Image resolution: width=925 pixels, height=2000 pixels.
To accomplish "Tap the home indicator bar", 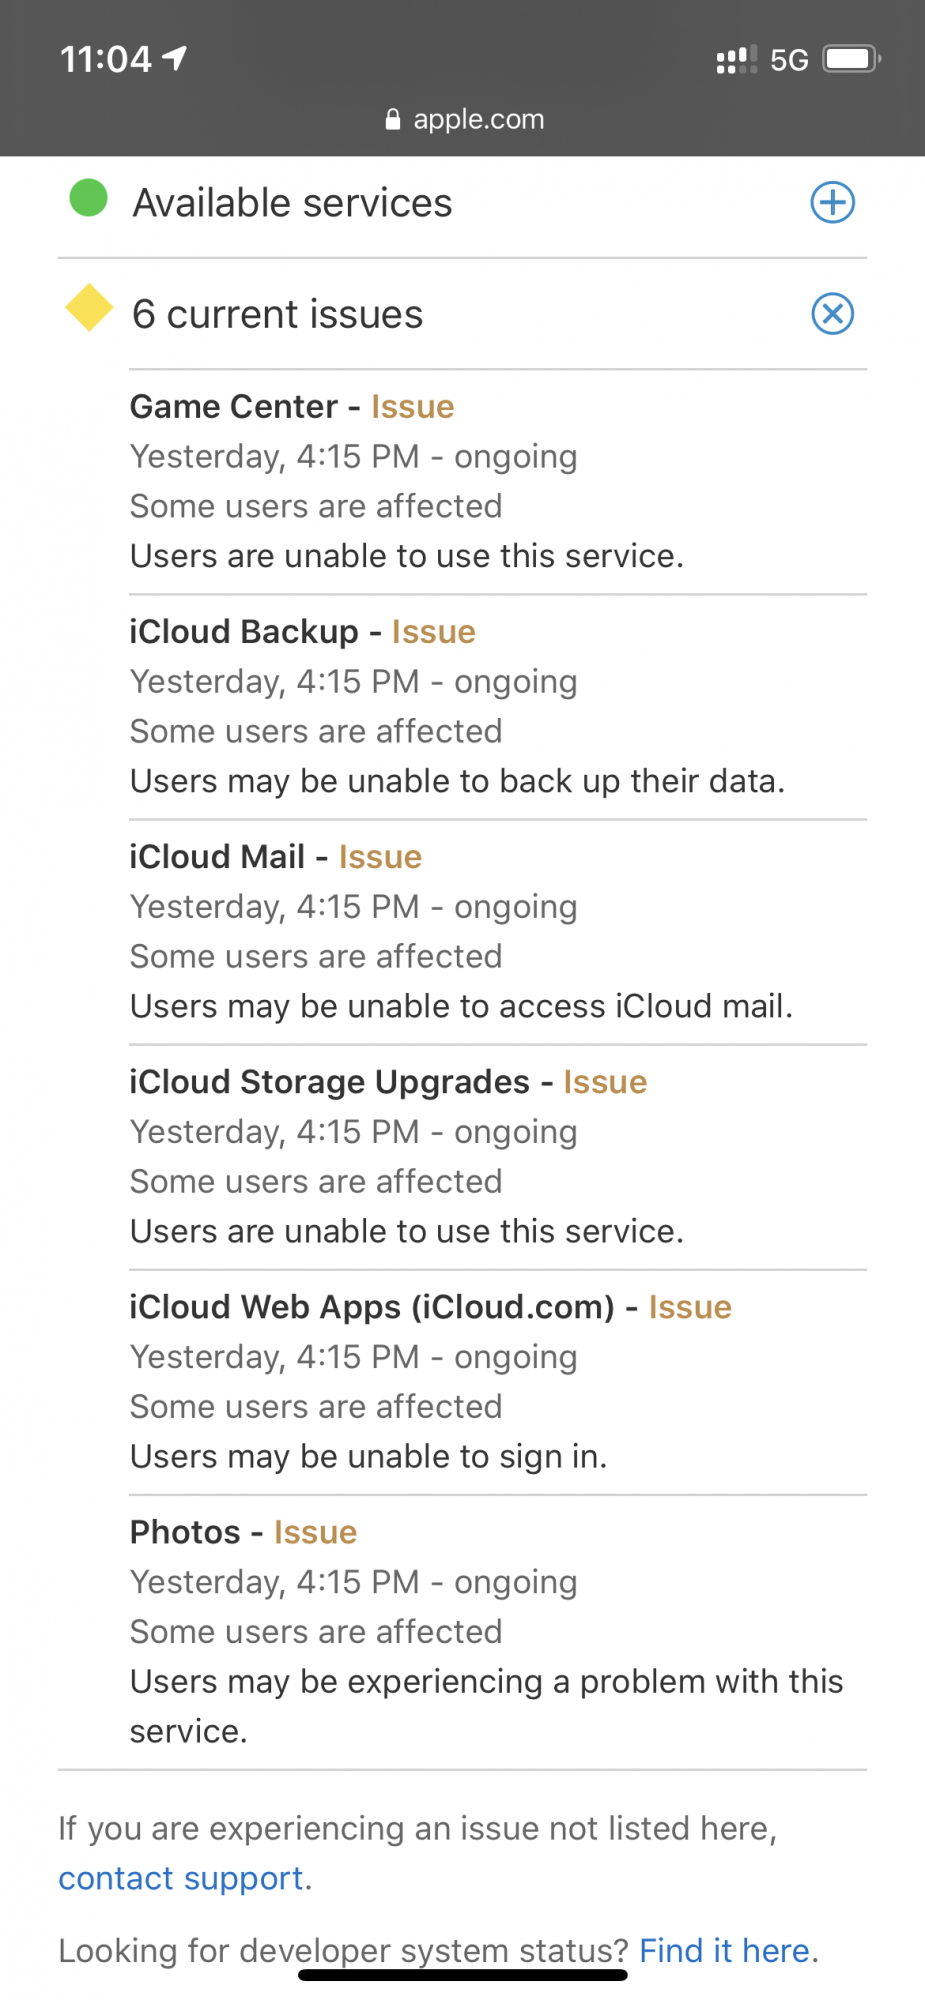I will pyautogui.click(x=462, y=1975).
